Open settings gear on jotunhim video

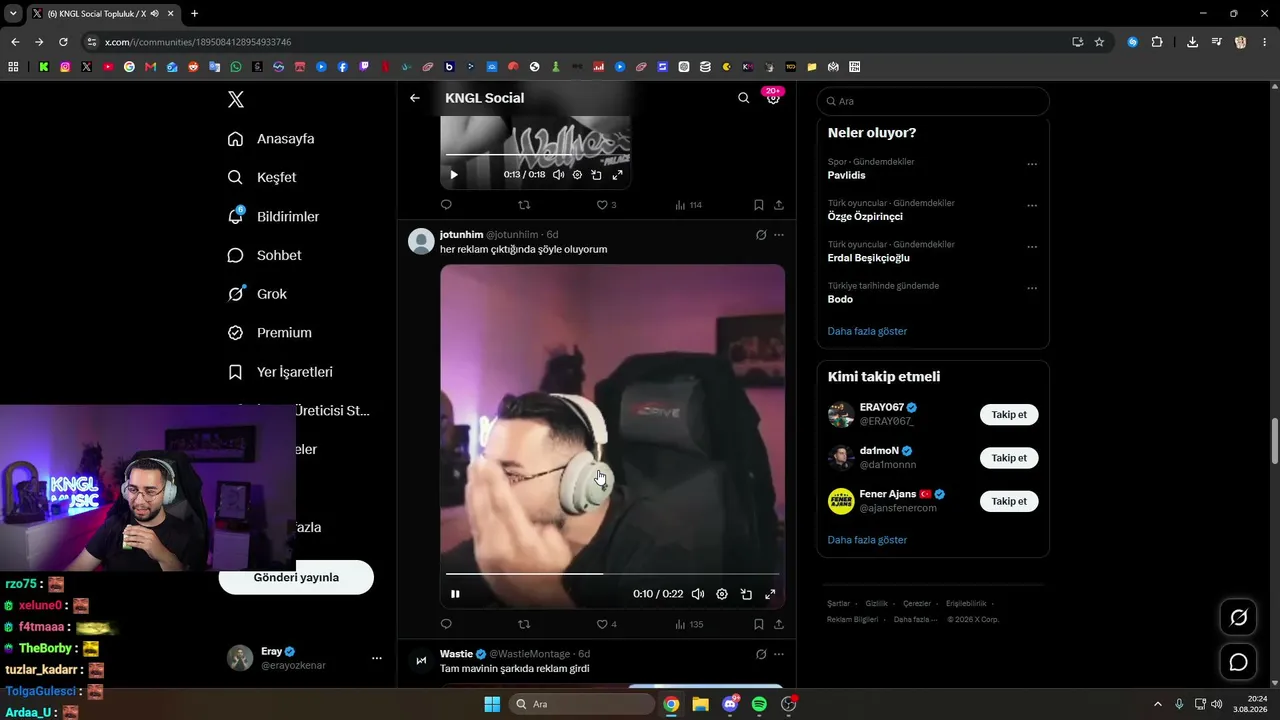(722, 594)
